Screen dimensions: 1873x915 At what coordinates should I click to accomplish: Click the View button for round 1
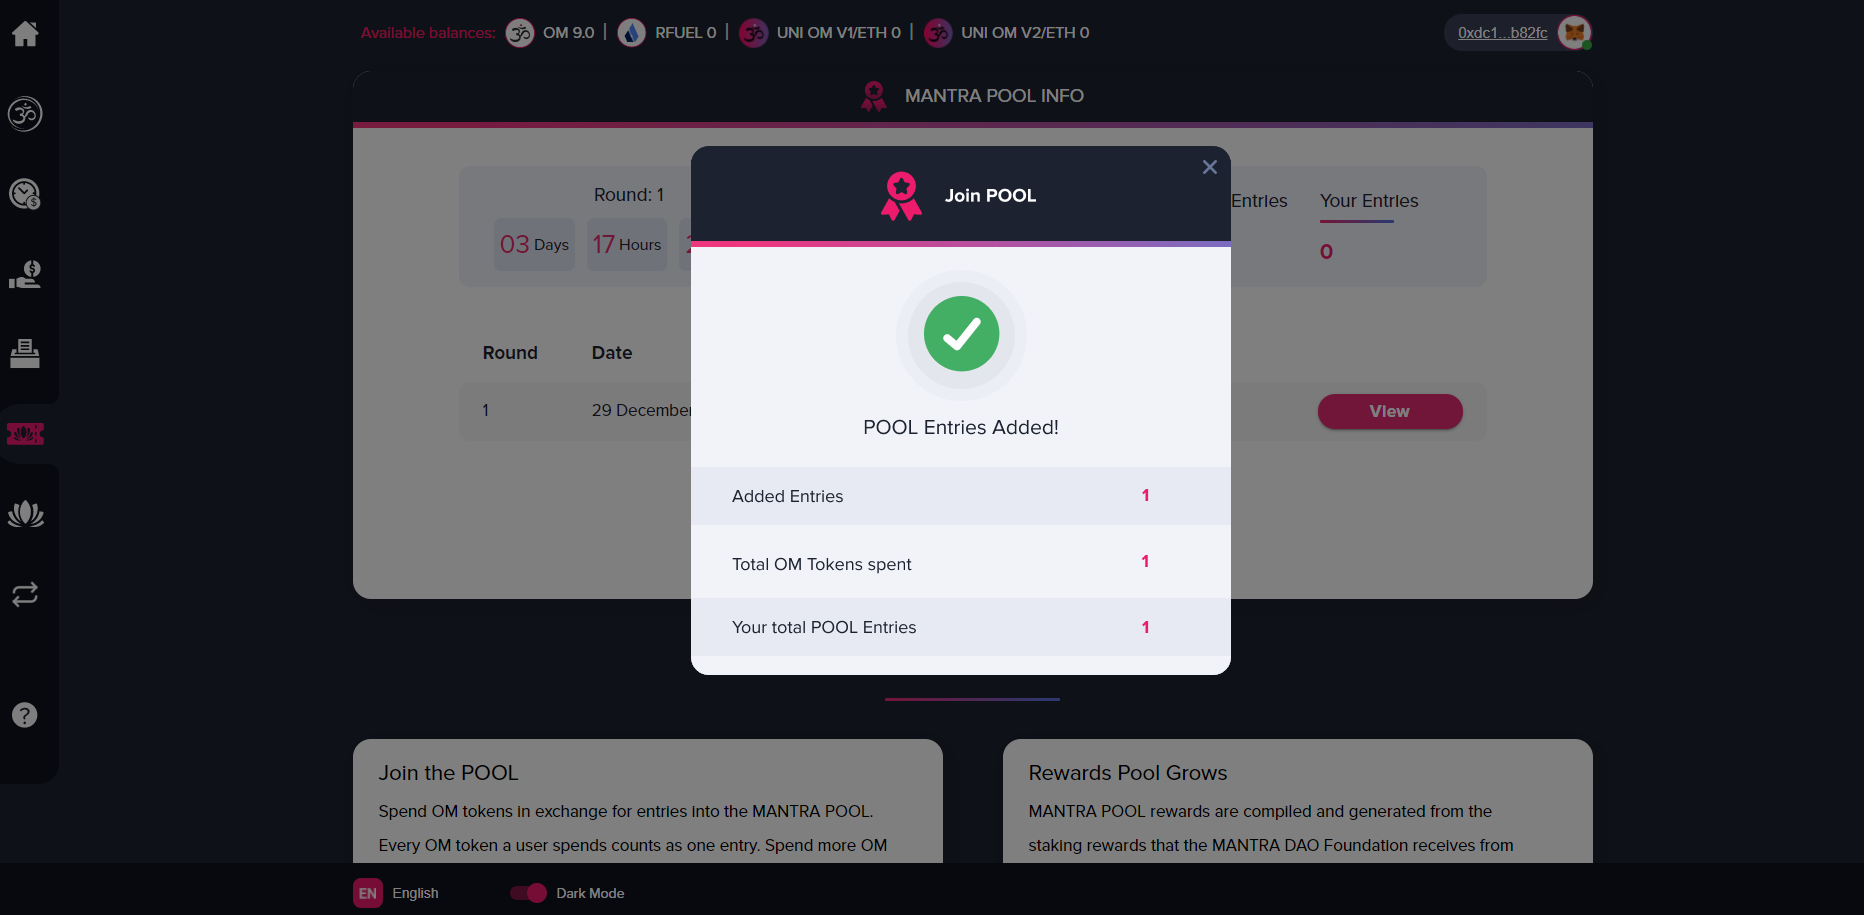pos(1390,411)
